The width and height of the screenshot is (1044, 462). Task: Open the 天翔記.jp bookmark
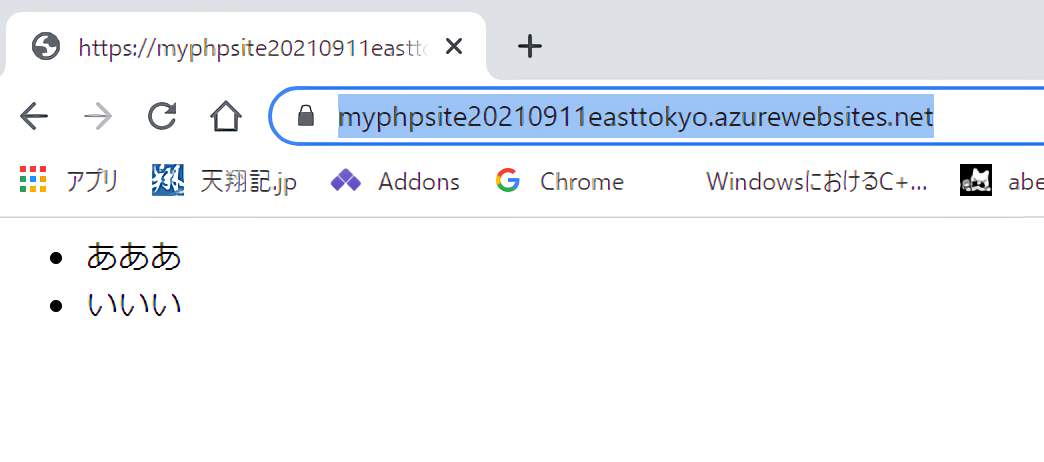224,181
